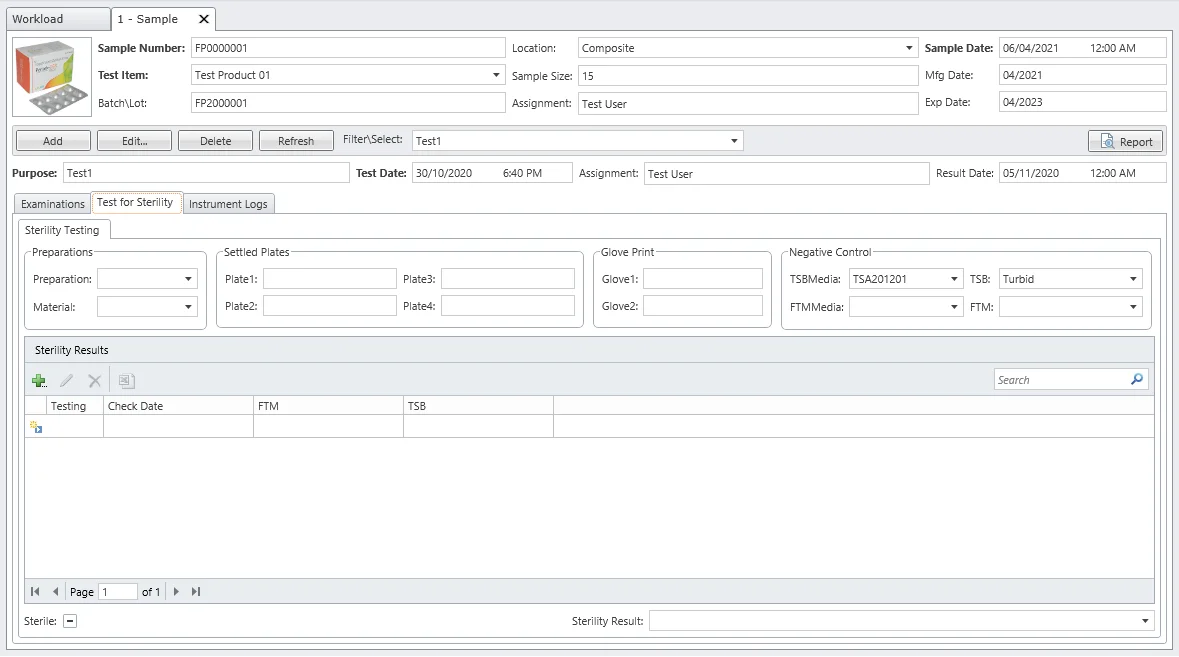Viewport: 1179px width, 657px height.
Task: Close the 1 - Sample tab
Action: [204, 19]
